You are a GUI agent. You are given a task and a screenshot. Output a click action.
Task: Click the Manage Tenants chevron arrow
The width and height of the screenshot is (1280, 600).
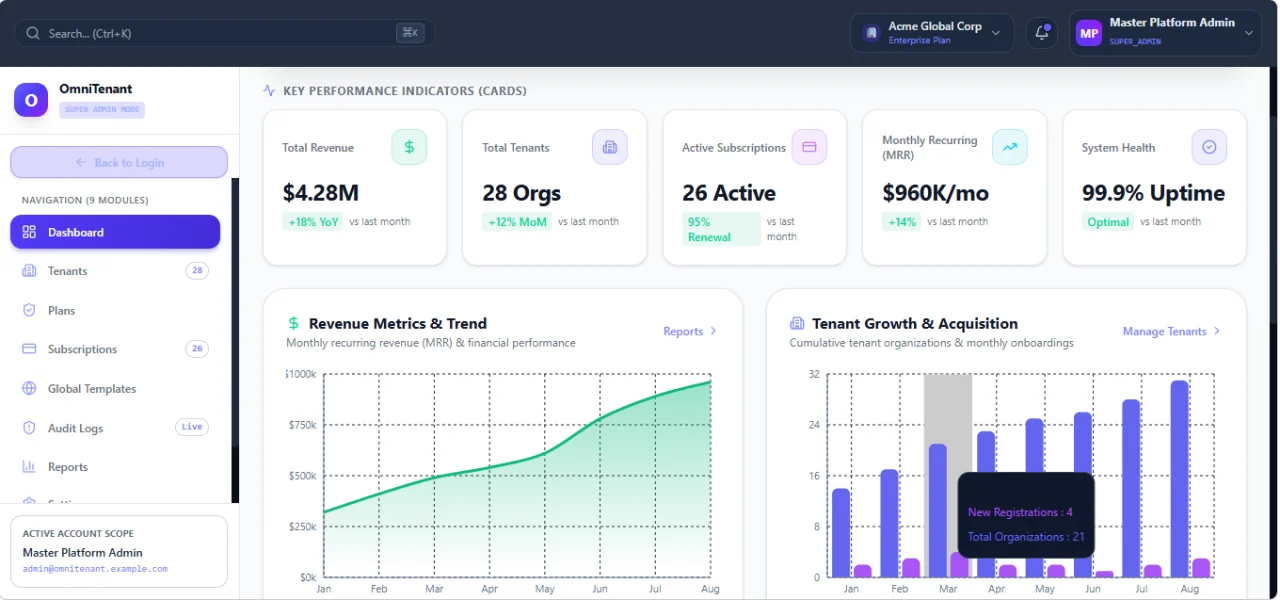coord(1216,331)
